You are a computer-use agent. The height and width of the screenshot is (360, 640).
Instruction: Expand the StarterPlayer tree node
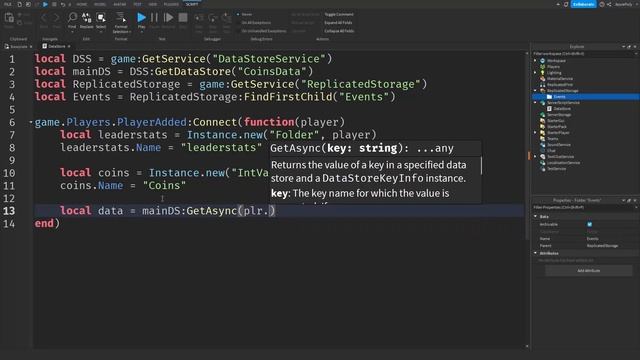coord(536,133)
